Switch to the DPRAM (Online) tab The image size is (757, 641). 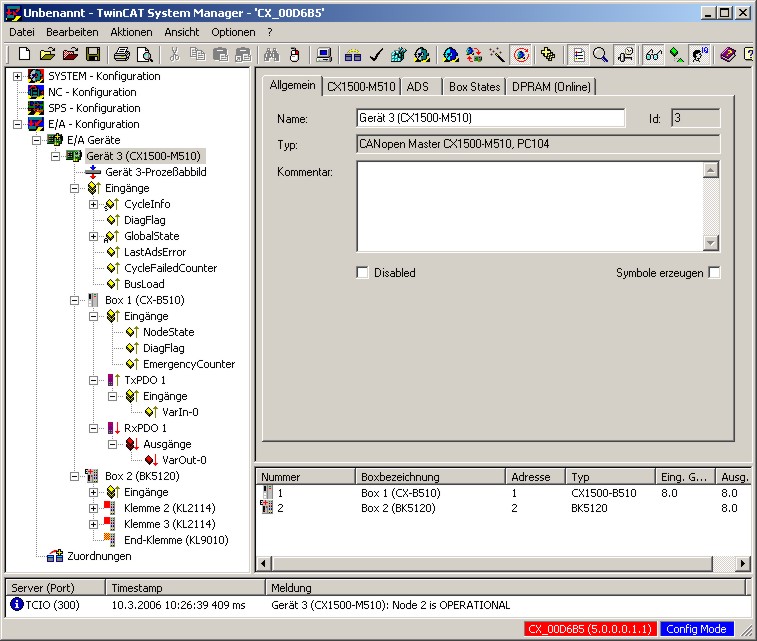tap(551, 87)
